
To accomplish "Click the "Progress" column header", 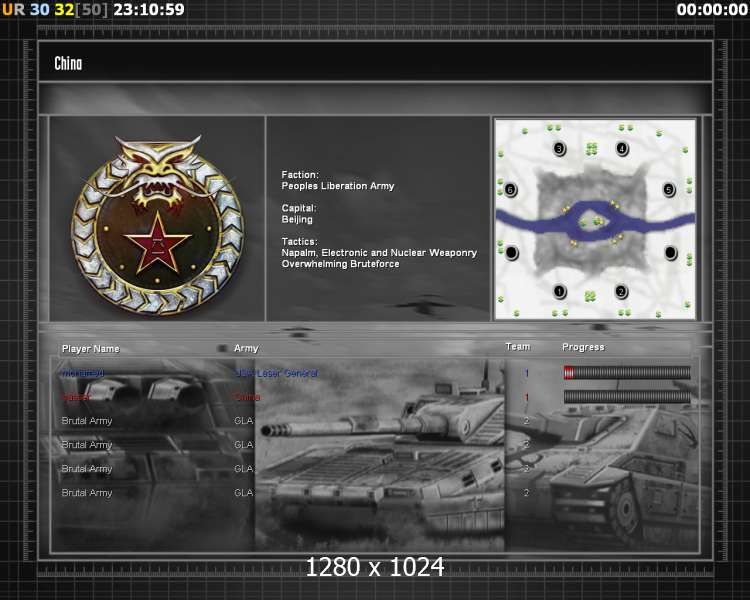I will click(x=583, y=347).
